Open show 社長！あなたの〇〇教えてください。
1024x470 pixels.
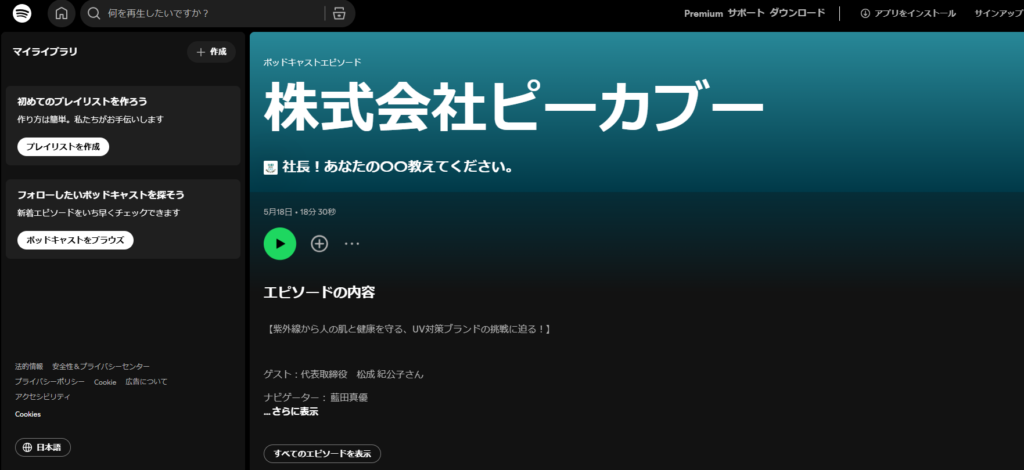tap(397, 167)
